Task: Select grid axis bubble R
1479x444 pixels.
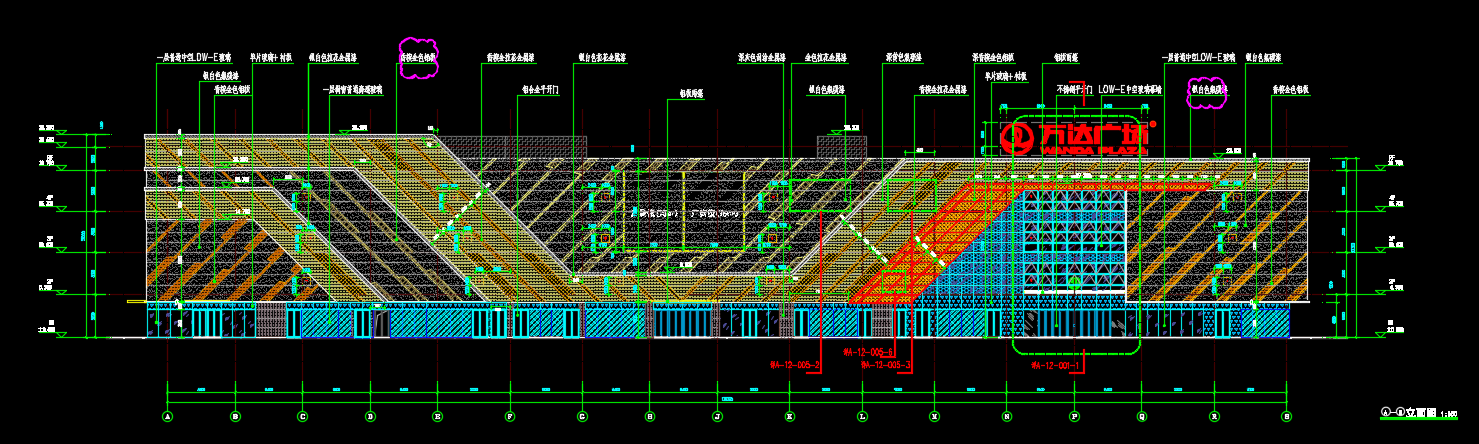Action: 1214,416
